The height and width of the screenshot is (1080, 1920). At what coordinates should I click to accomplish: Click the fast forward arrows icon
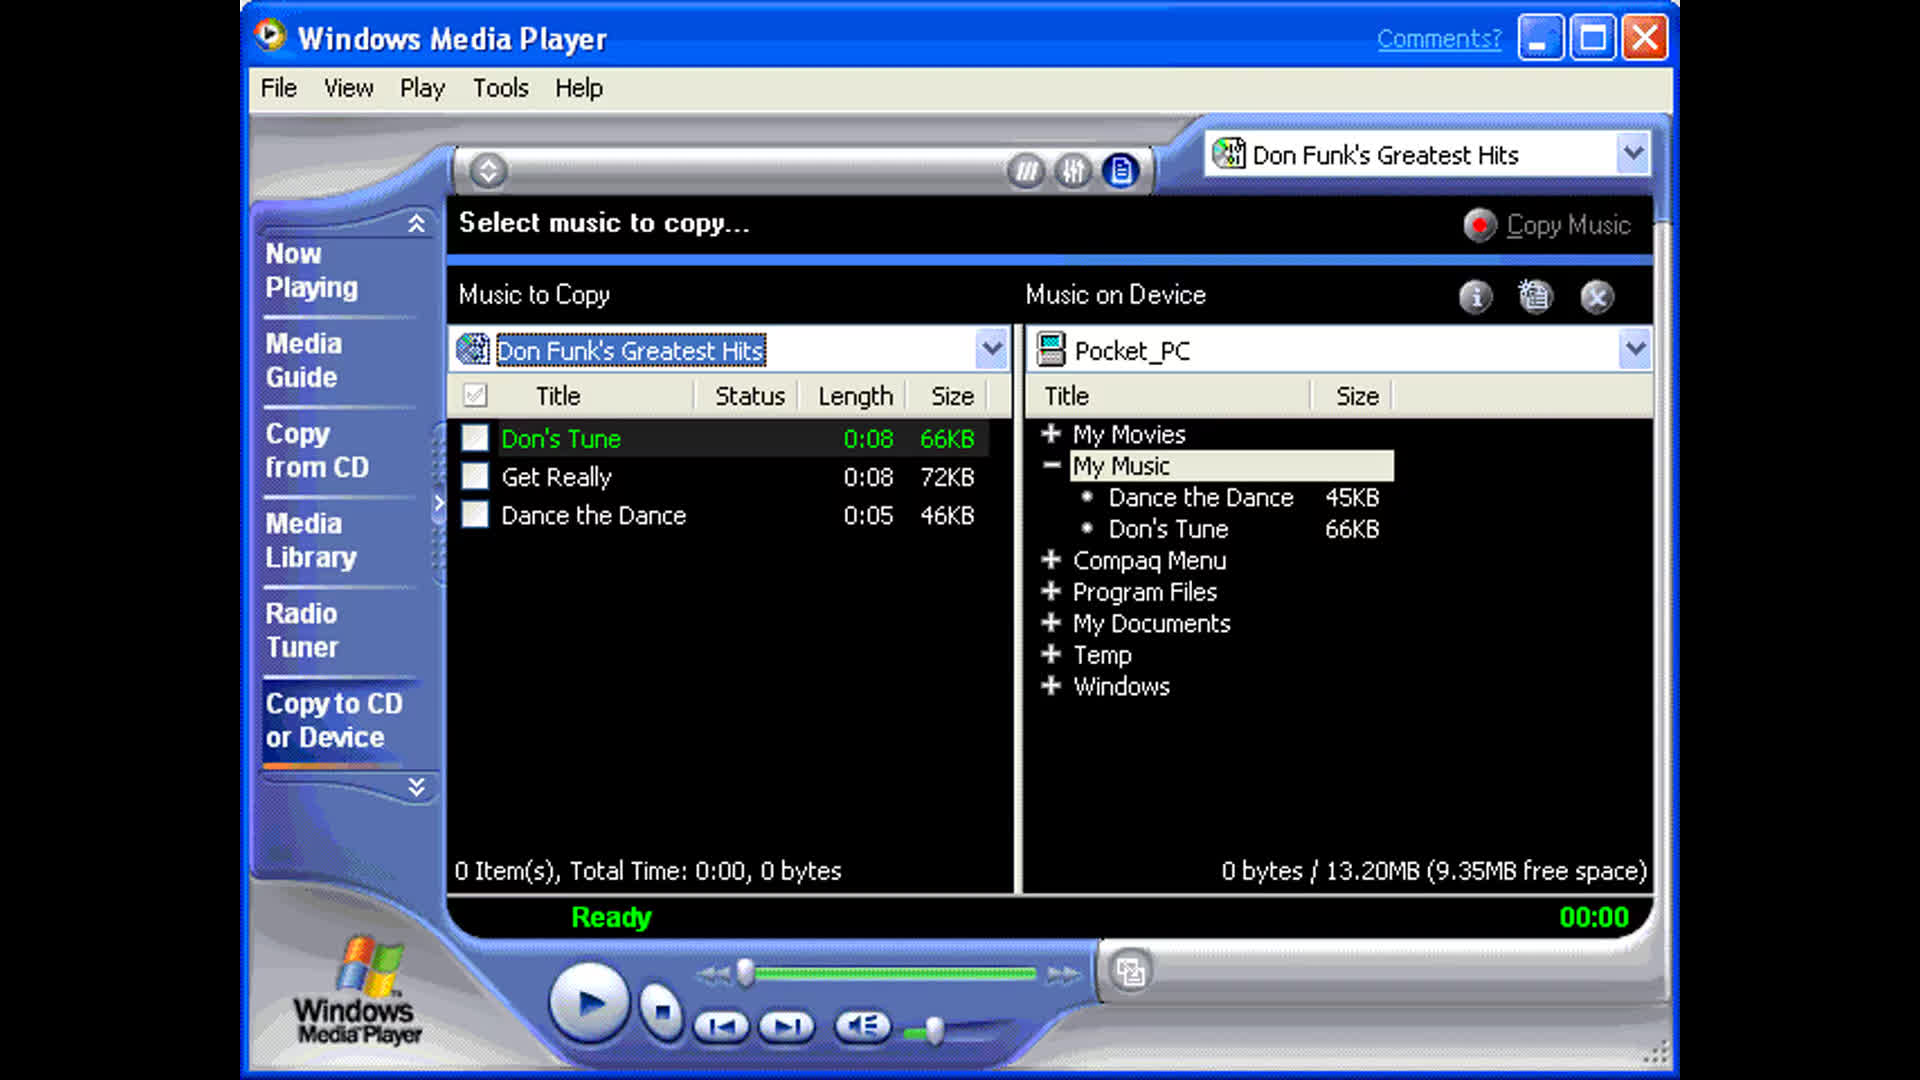click(x=1063, y=974)
